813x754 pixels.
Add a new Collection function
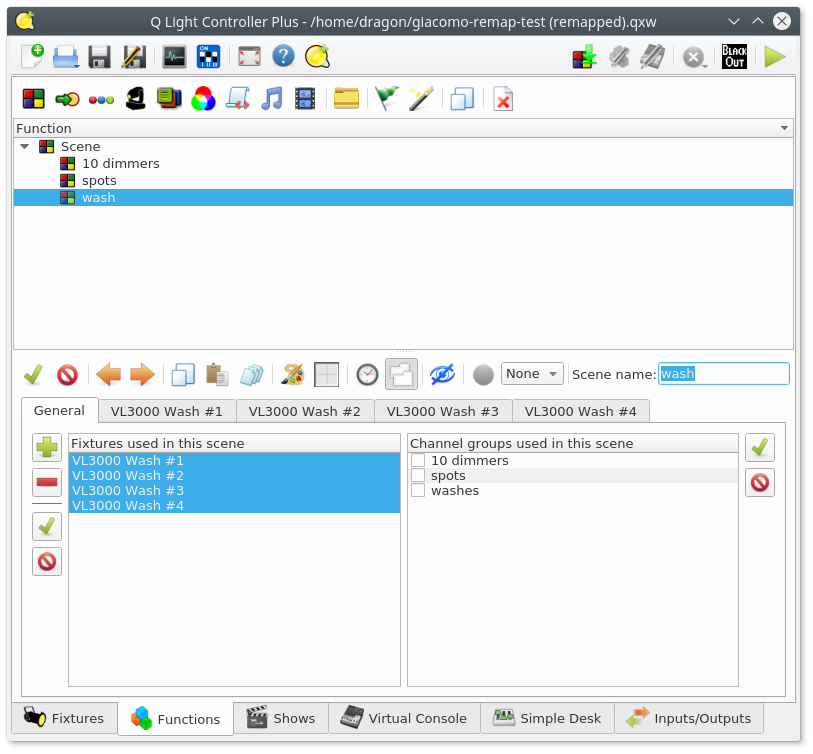[x=169, y=99]
